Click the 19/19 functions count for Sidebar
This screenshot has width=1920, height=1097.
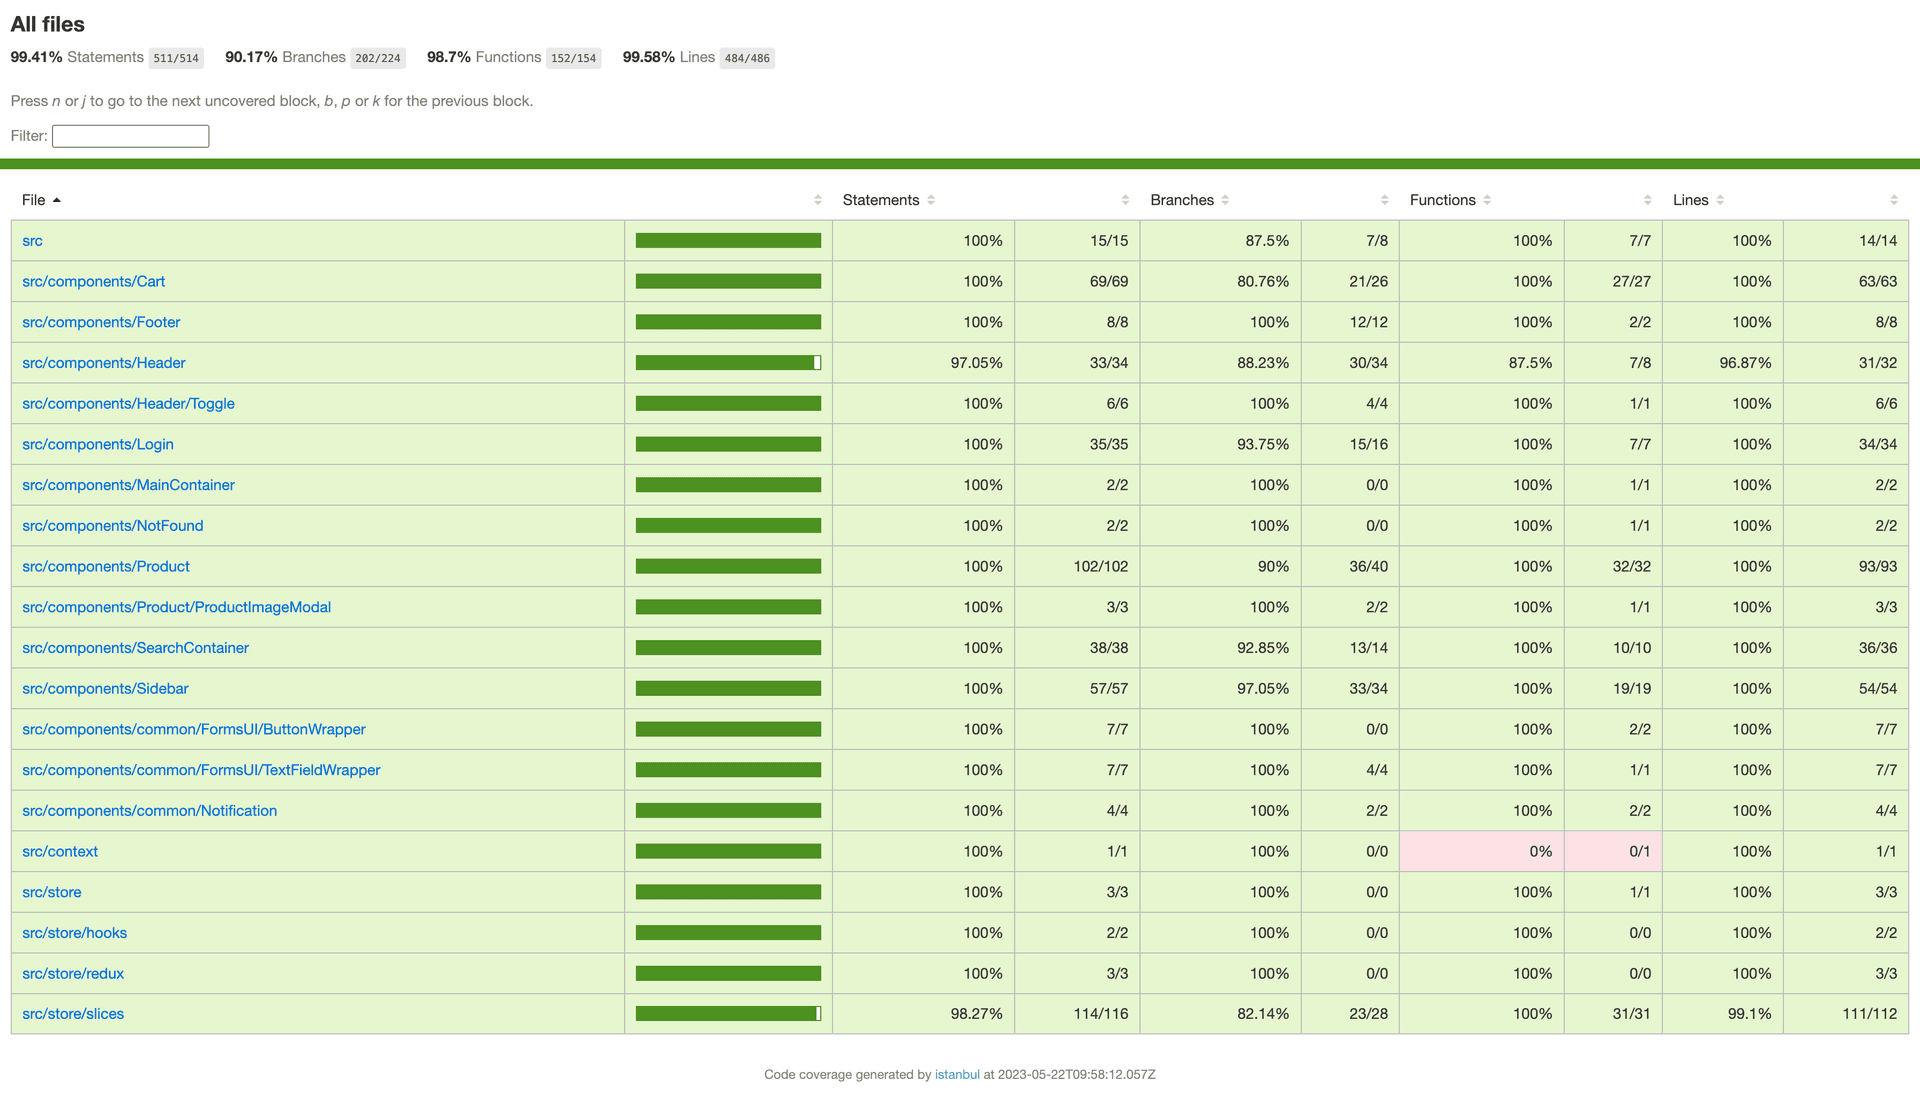click(1631, 689)
